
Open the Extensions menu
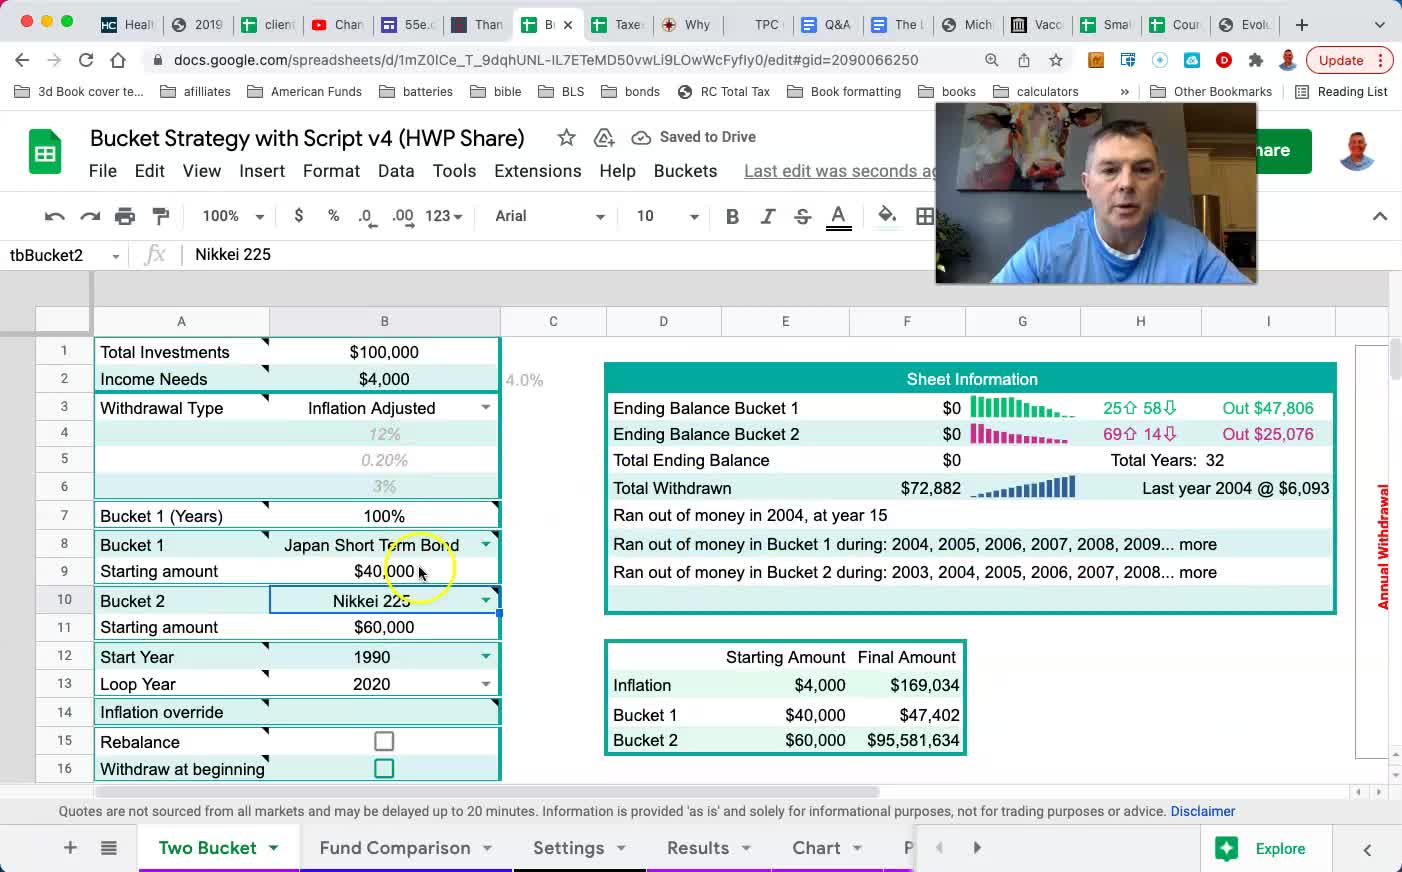click(538, 171)
